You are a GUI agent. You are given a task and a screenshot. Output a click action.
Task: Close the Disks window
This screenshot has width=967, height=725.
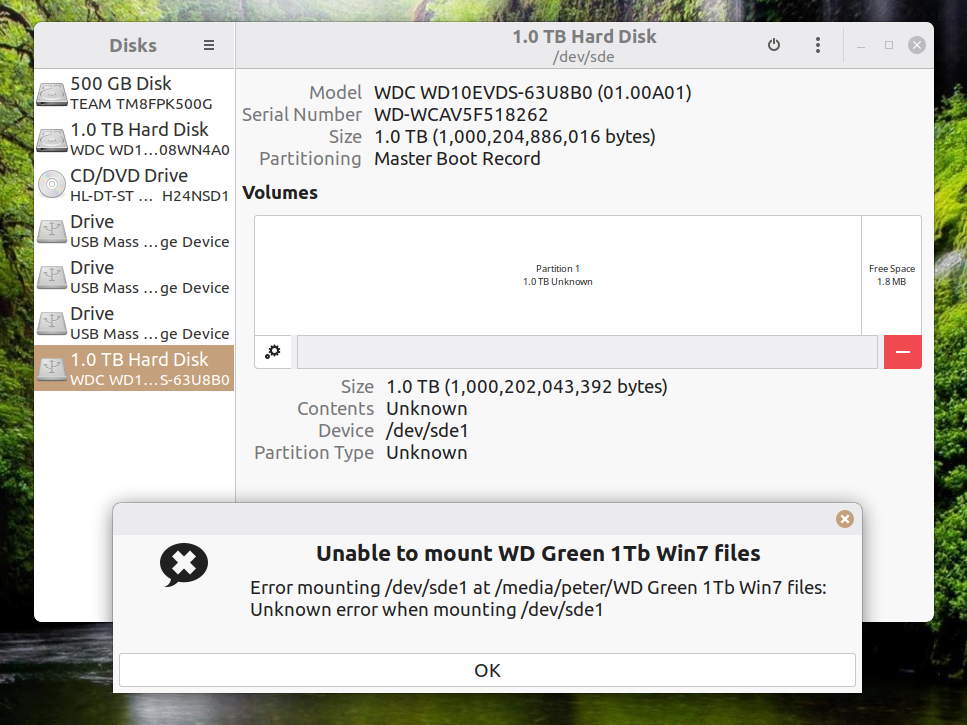(x=916, y=45)
